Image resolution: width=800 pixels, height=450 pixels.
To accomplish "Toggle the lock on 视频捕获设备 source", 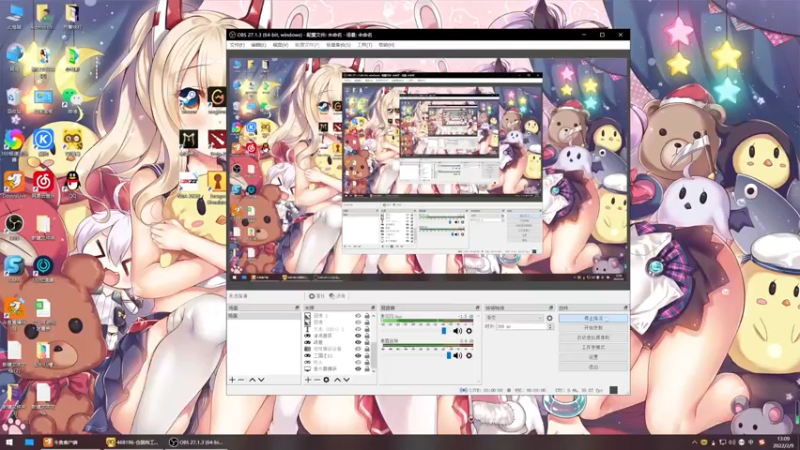I will (367, 348).
